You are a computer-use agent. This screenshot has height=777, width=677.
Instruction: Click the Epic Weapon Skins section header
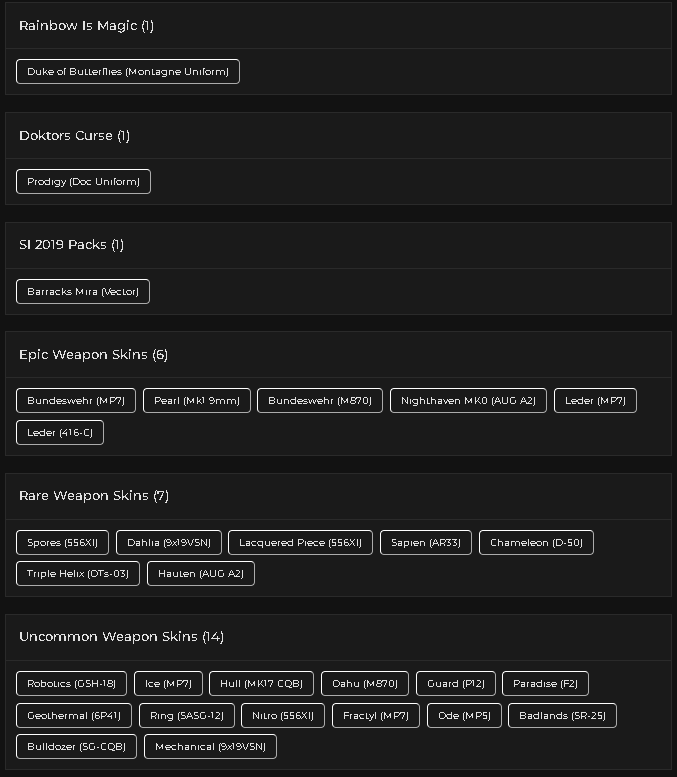pos(93,355)
